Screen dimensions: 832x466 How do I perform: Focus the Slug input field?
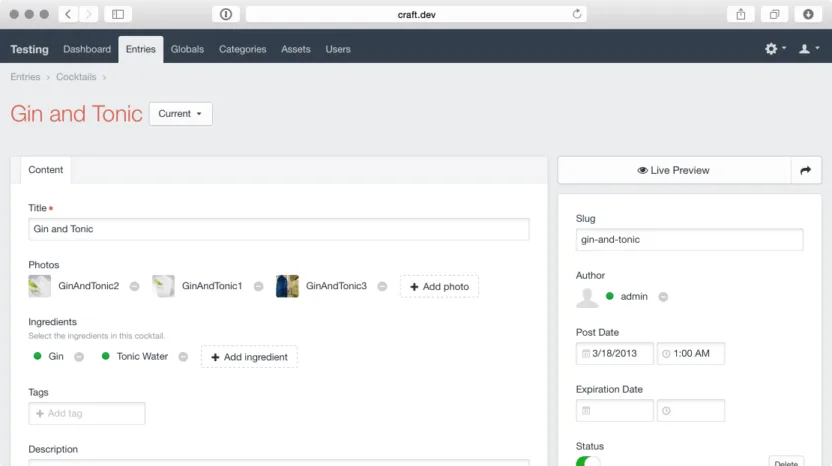tap(689, 239)
